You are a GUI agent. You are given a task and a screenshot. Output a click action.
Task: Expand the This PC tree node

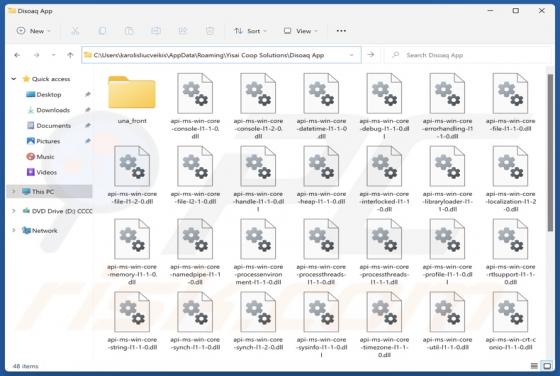pos(14,192)
